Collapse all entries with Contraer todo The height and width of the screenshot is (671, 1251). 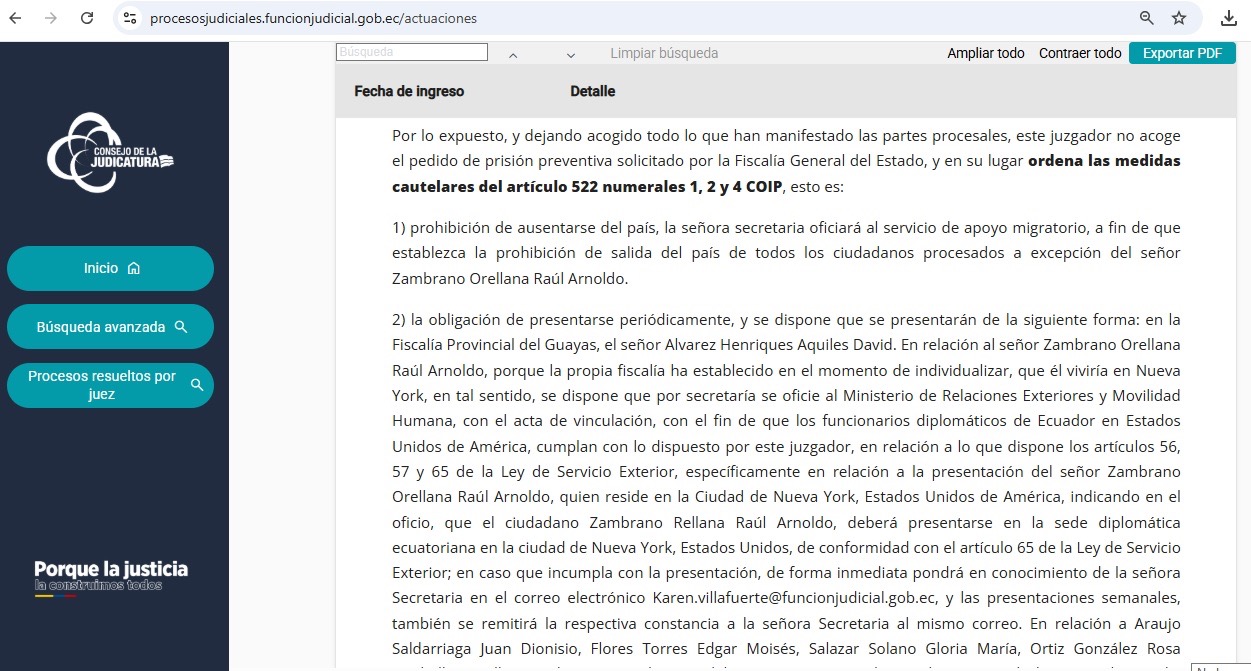pyautogui.click(x=1080, y=53)
